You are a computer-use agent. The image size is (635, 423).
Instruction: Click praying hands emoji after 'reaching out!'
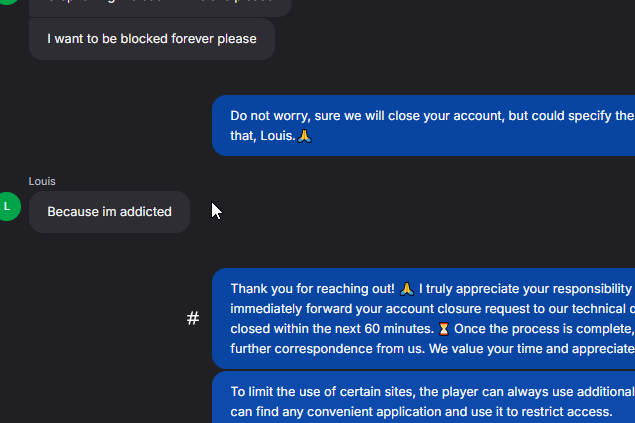(x=407, y=289)
